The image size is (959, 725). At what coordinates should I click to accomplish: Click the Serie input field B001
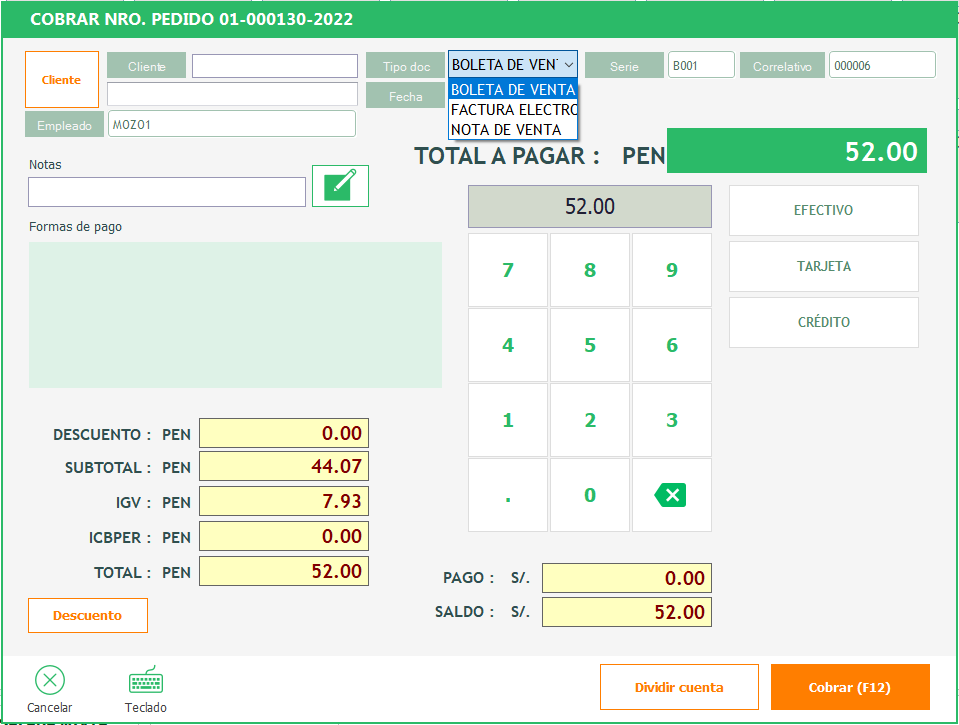700,65
